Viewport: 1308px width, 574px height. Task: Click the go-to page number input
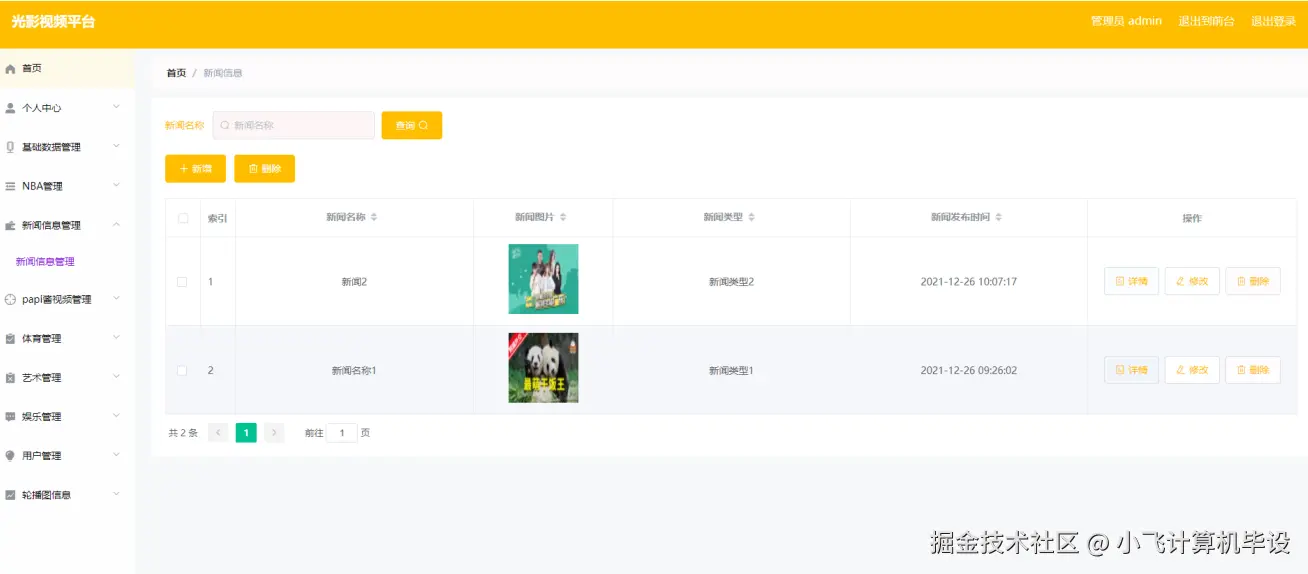[342, 433]
